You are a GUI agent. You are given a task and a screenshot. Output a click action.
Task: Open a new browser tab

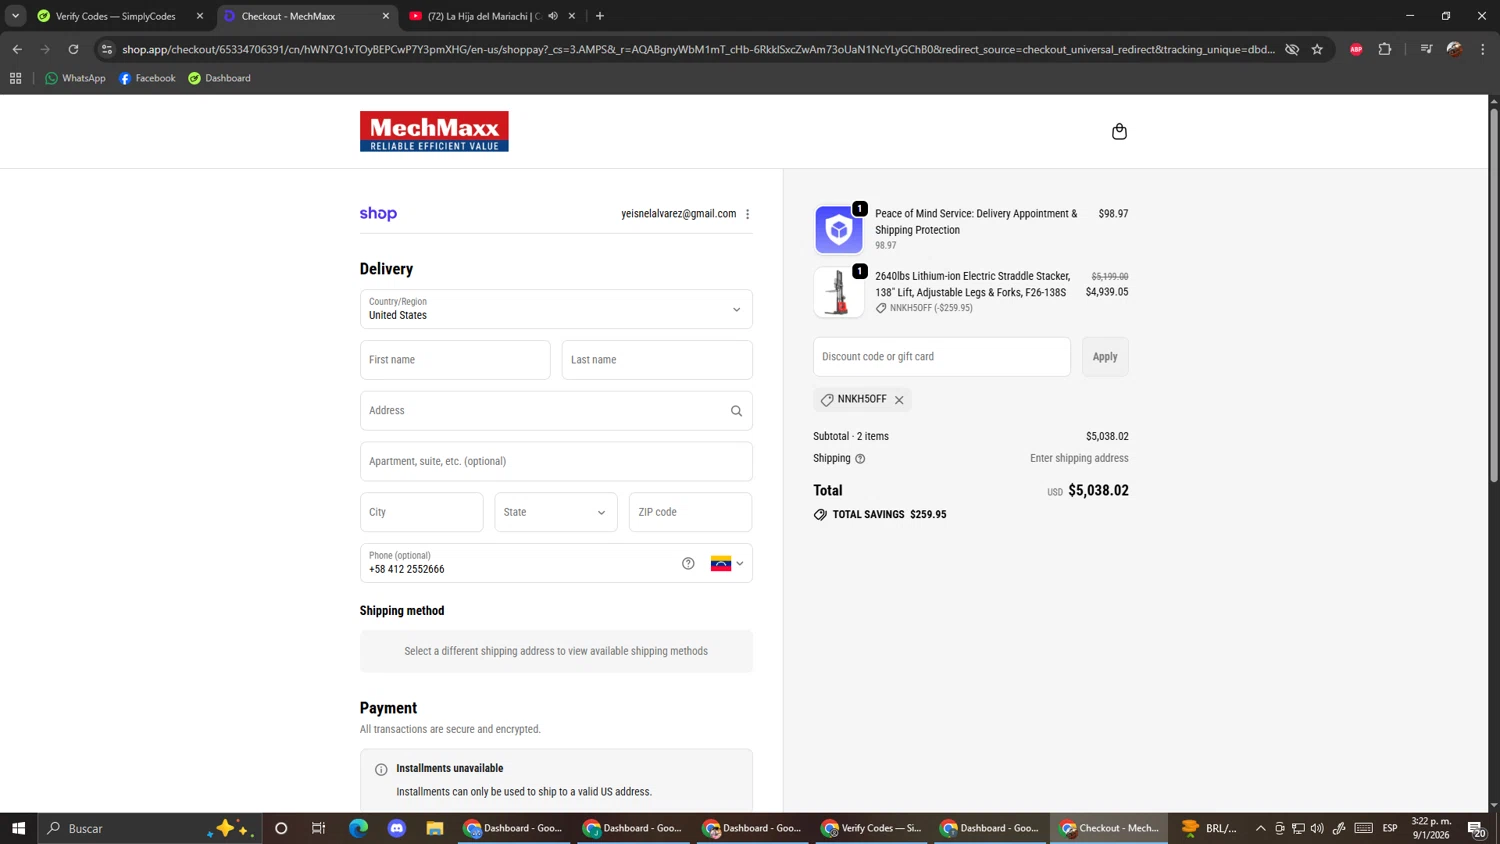(x=600, y=16)
